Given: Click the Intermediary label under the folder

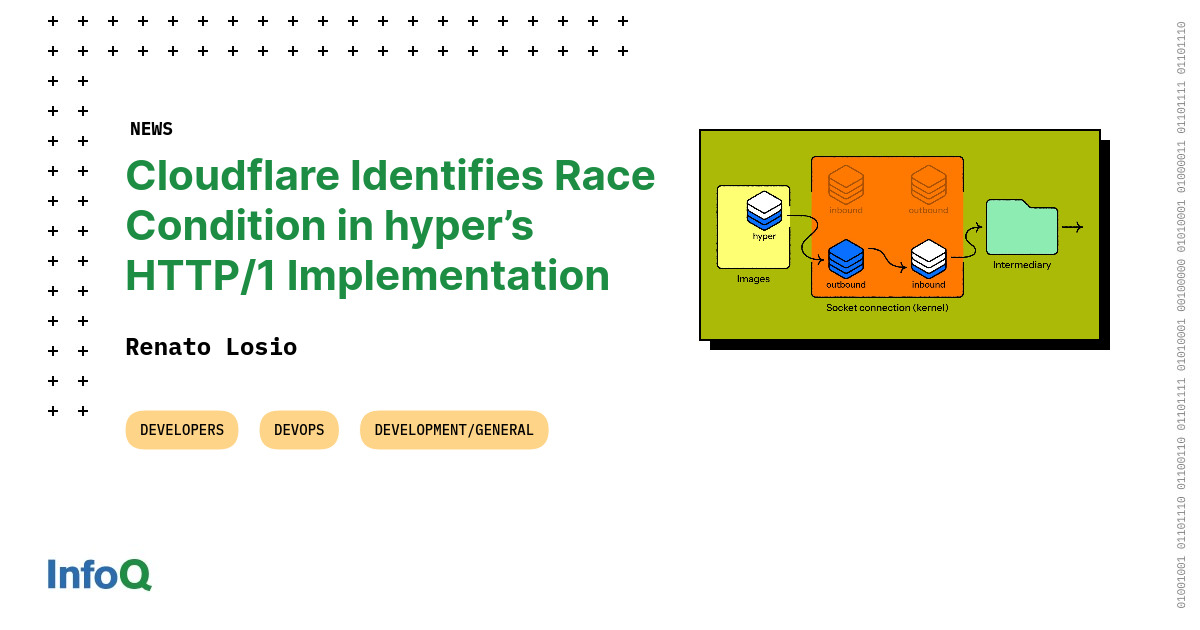Looking at the screenshot, I should pyautogui.click(x=1022, y=265).
